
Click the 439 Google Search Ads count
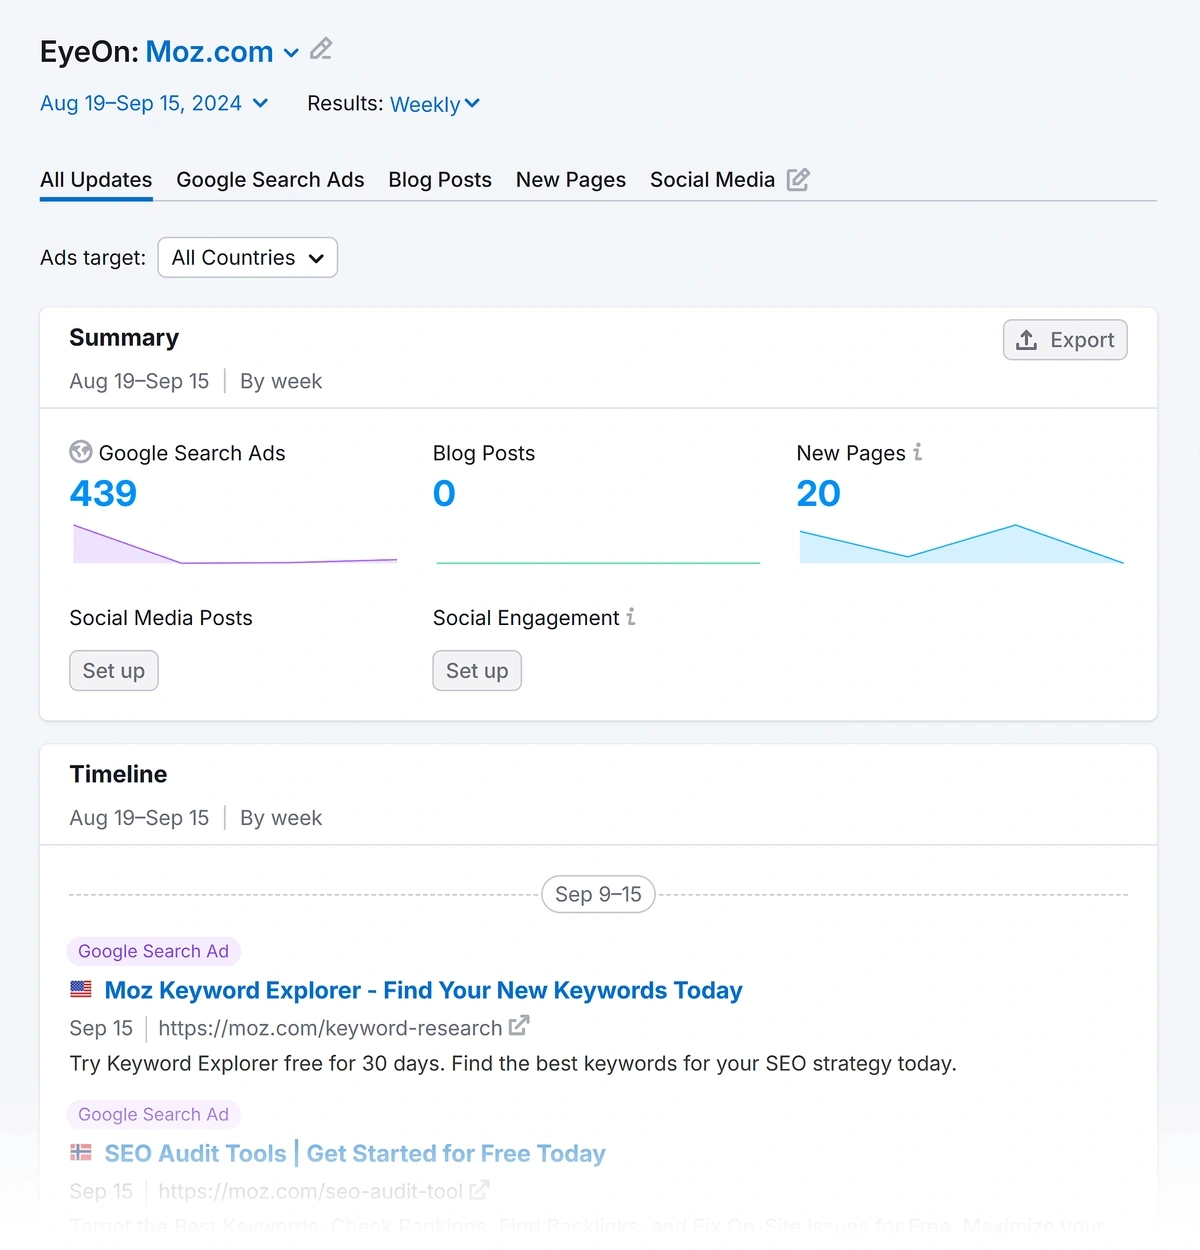[x=103, y=493]
